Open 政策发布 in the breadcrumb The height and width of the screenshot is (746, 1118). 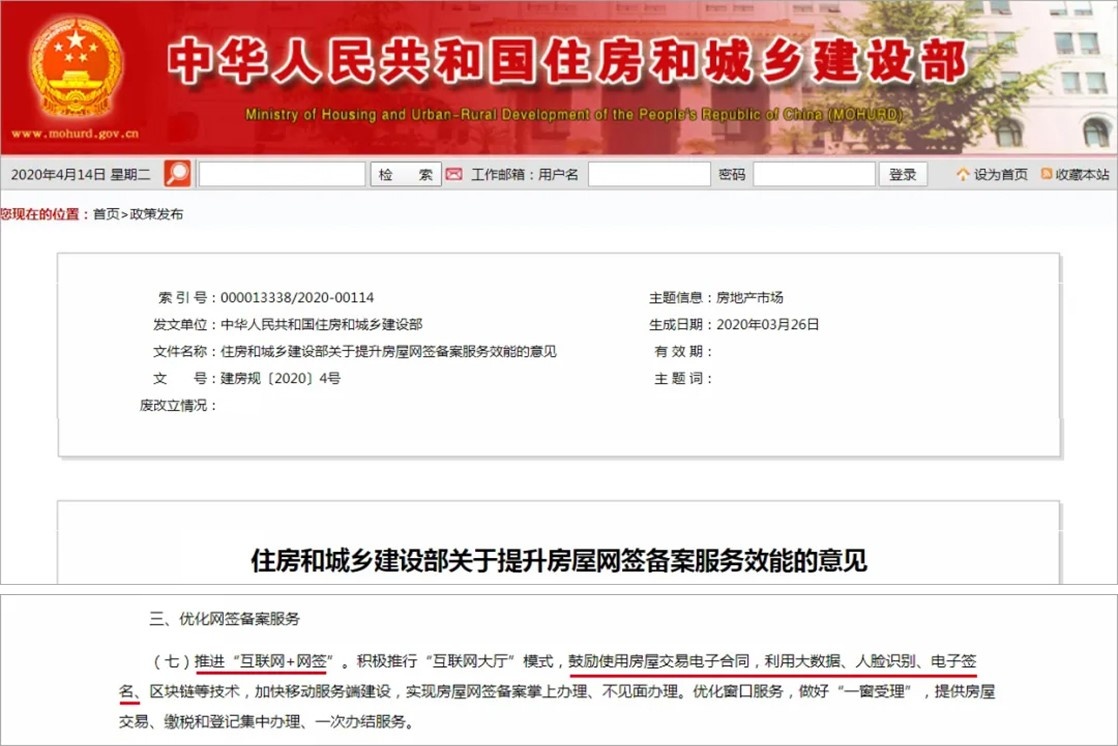[x=157, y=214]
